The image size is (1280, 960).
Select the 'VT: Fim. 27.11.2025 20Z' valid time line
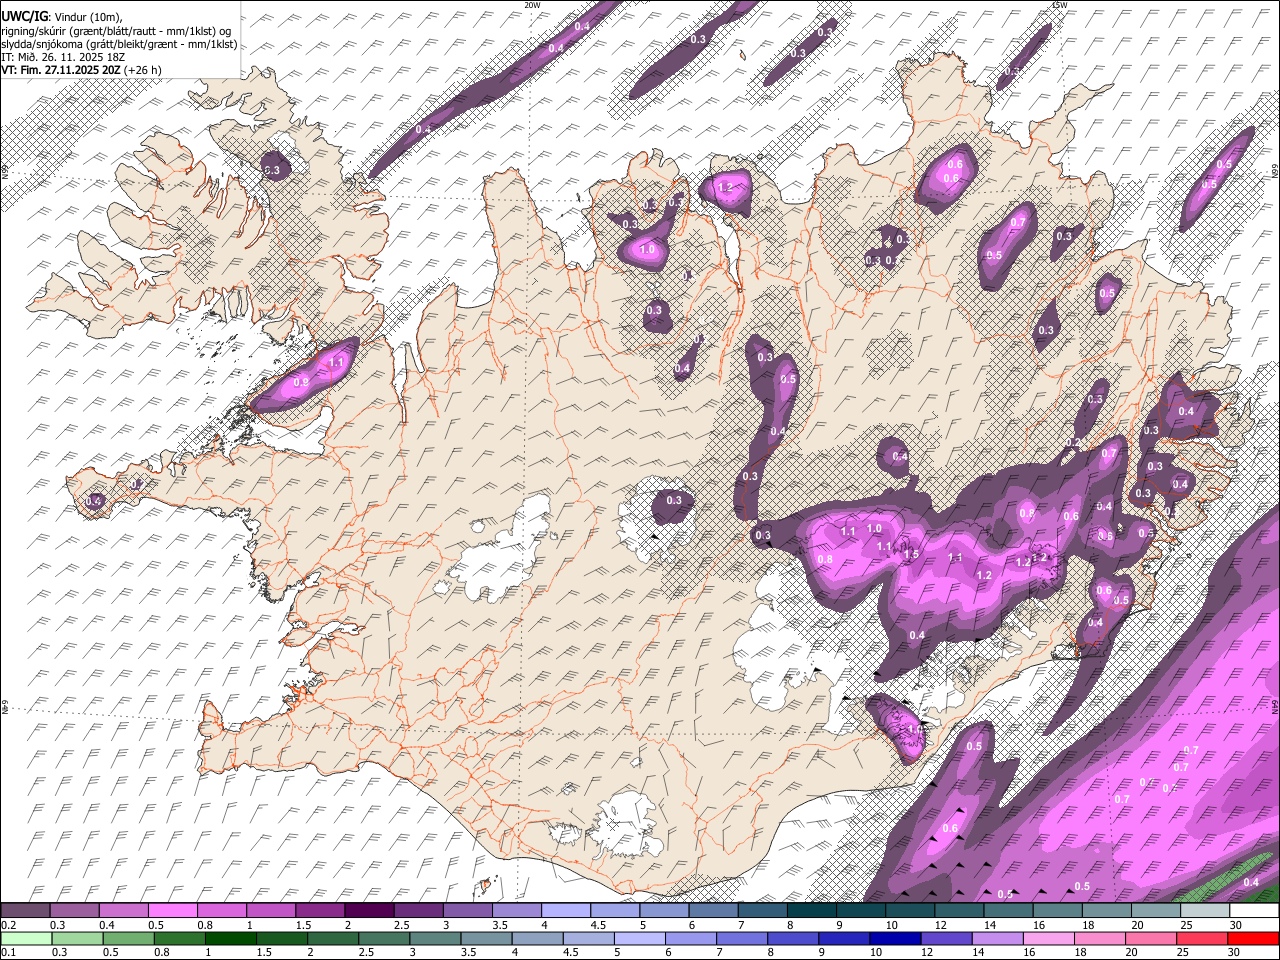click(61, 70)
